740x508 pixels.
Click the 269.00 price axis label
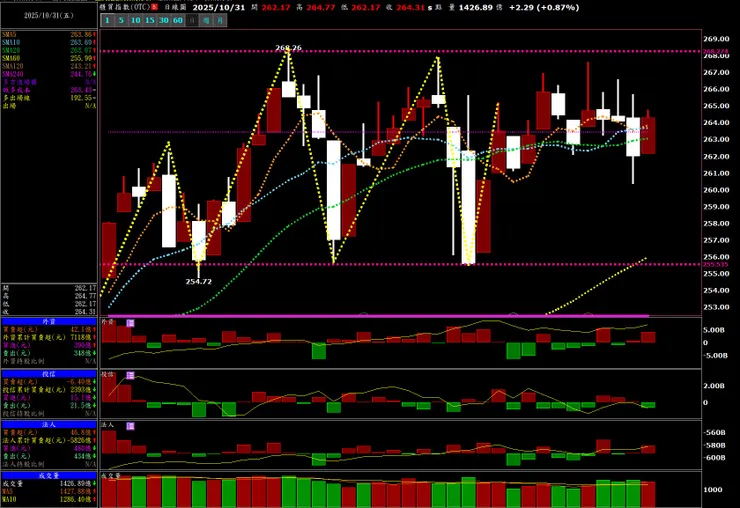[x=716, y=39]
